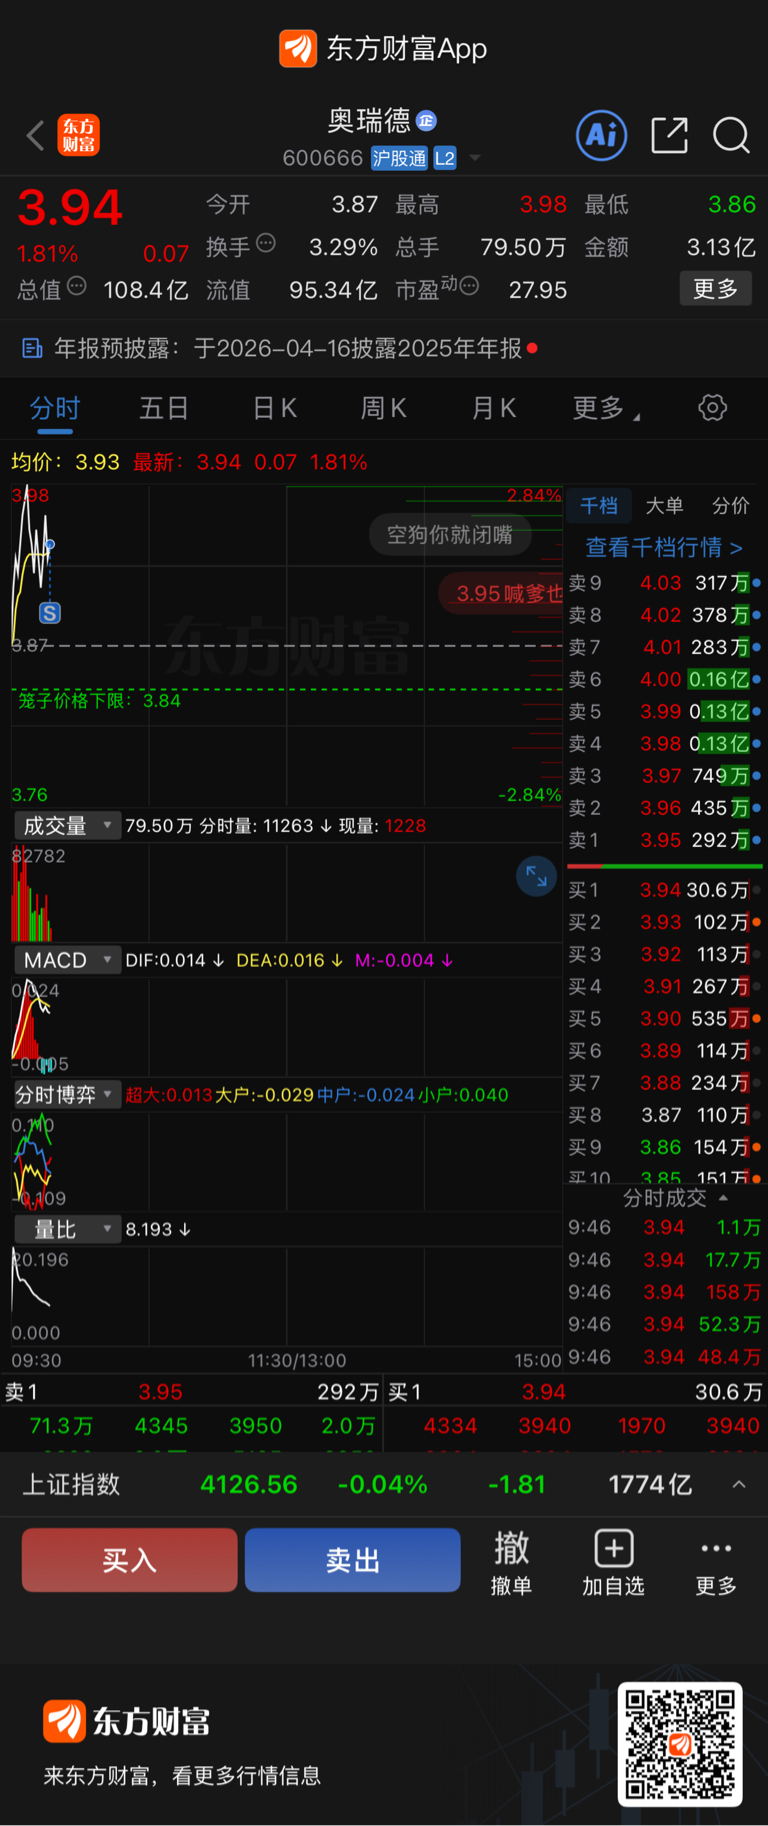This screenshot has height=1826, width=768.
Task: Open 查看千档行情 link
Action: click(x=664, y=547)
